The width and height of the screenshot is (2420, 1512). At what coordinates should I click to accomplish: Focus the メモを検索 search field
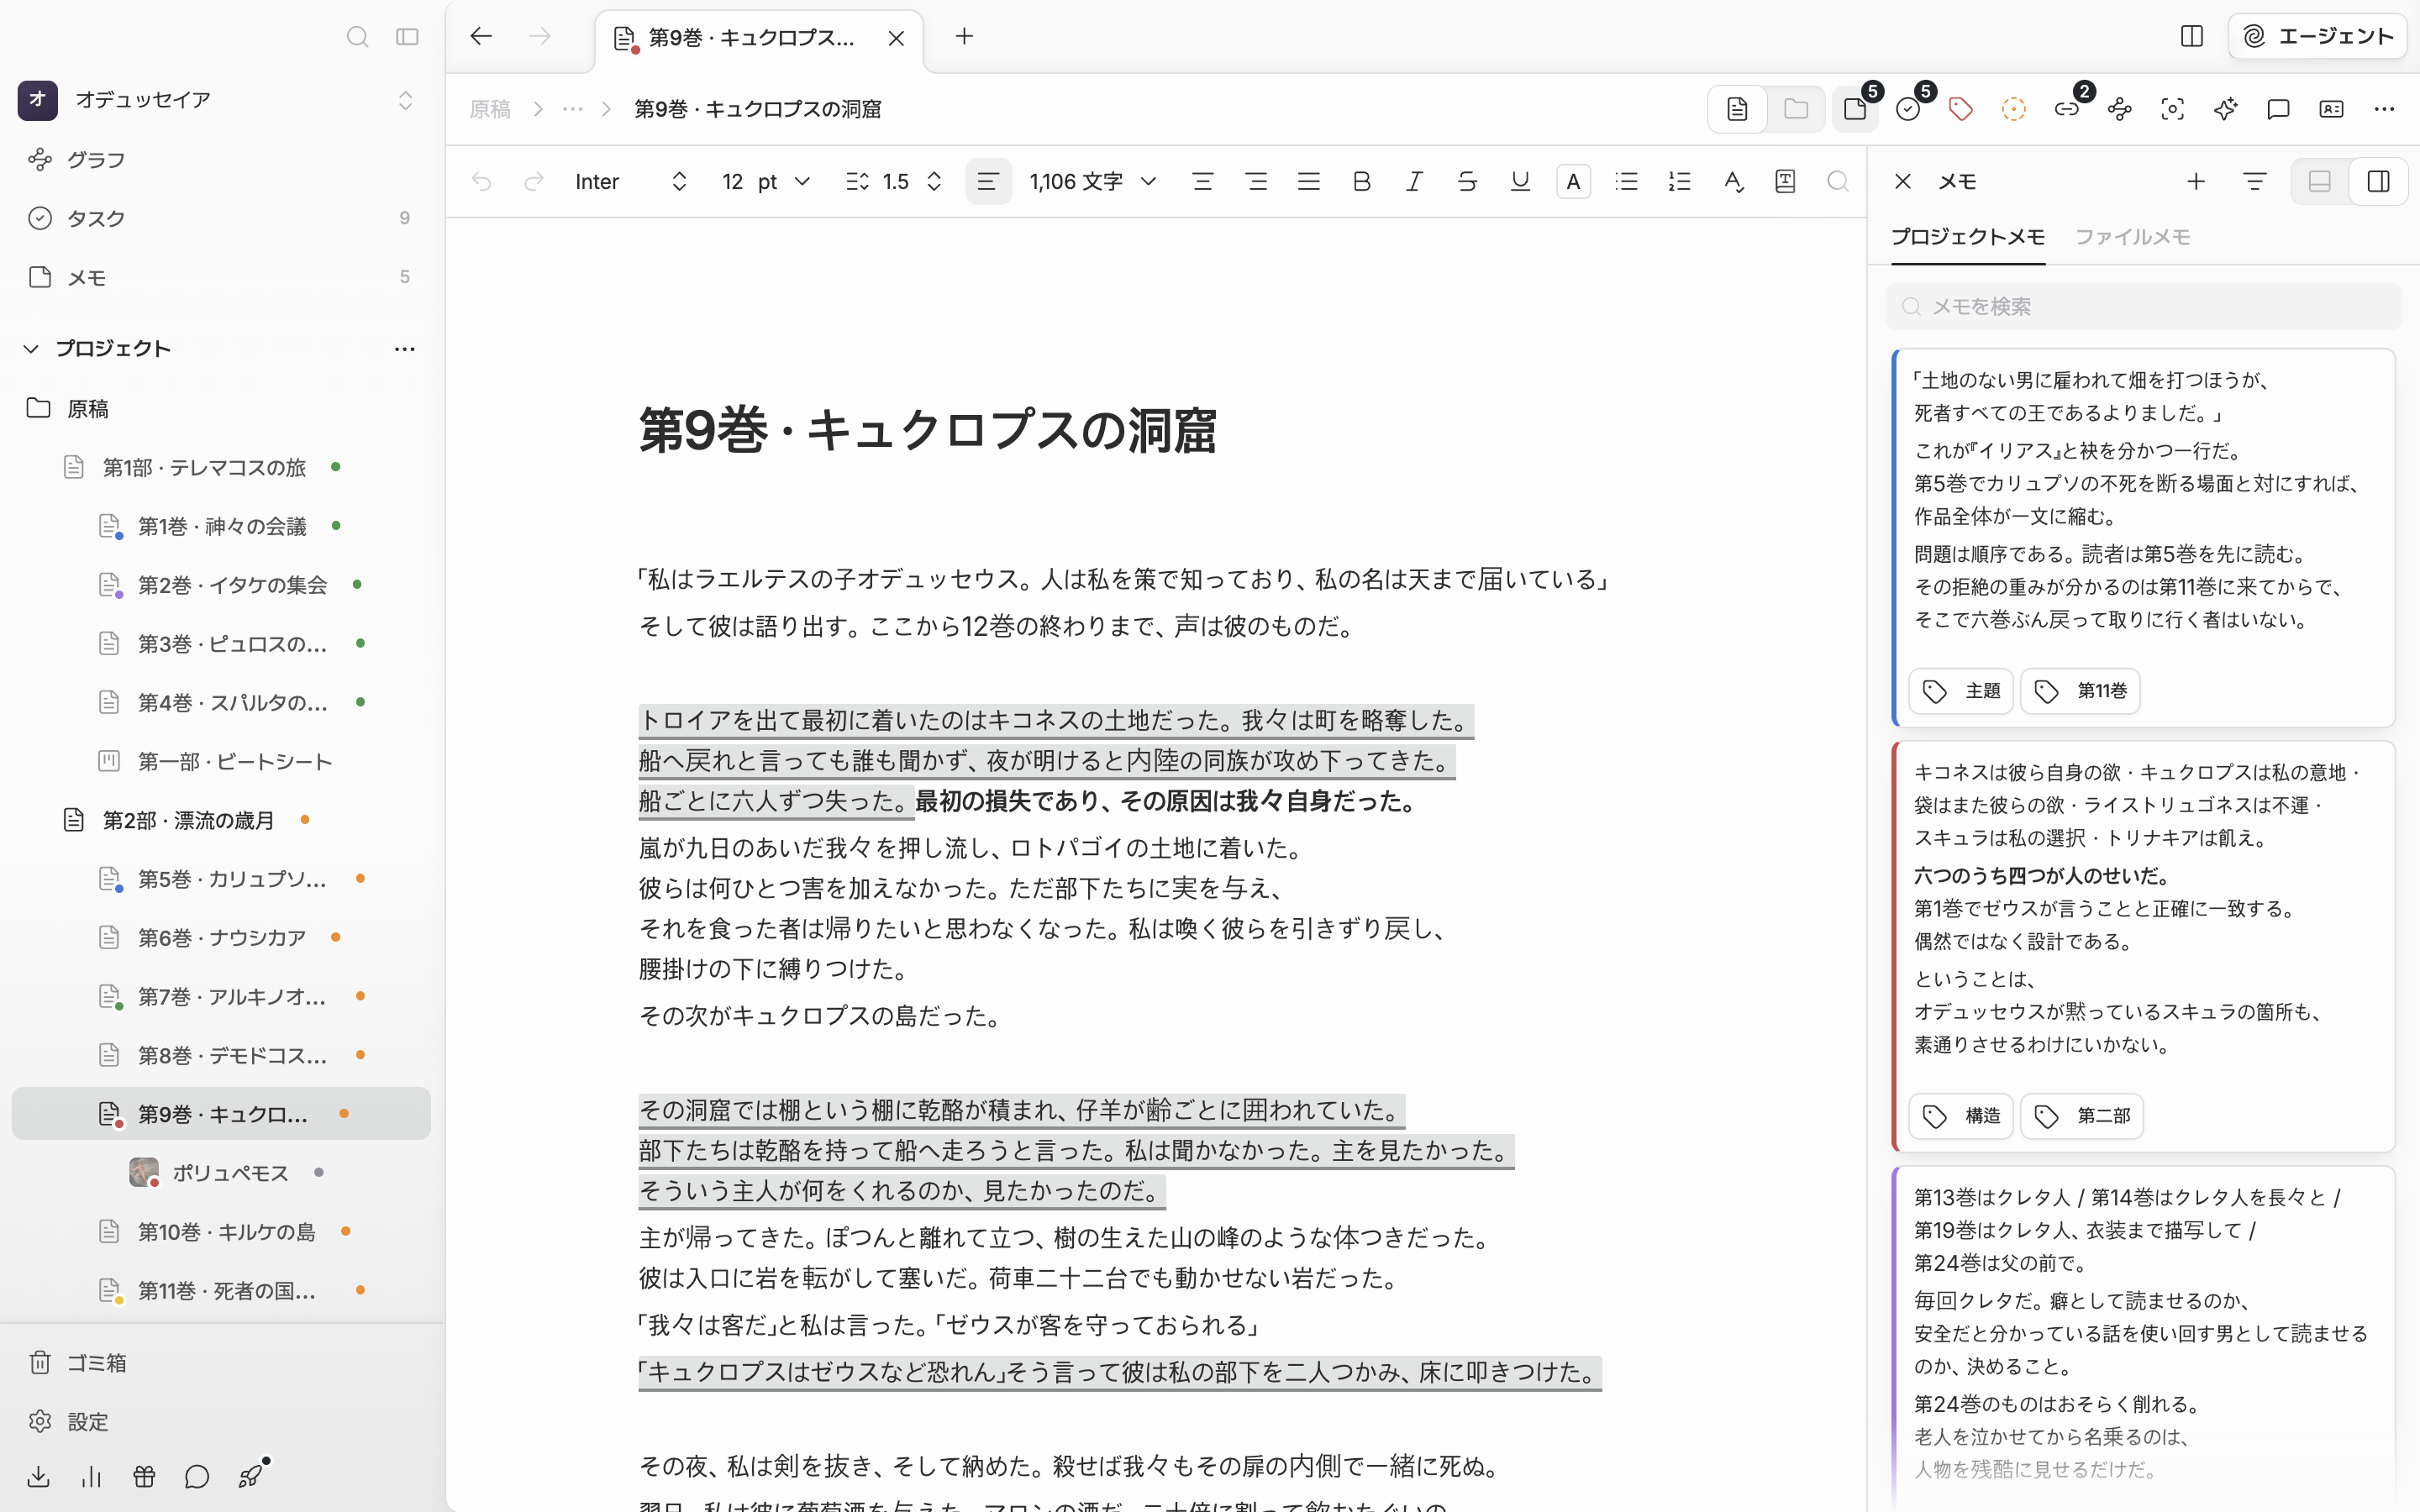(x=2143, y=307)
